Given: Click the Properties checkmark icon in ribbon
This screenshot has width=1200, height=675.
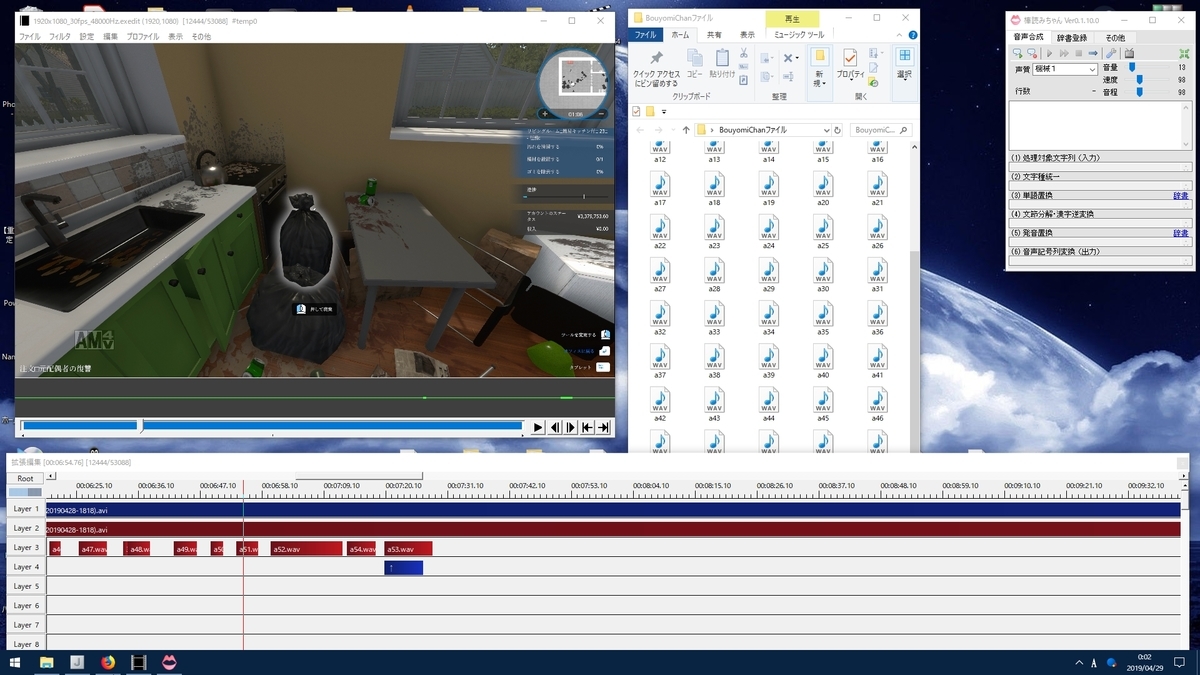Looking at the screenshot, I should [851, 57].
